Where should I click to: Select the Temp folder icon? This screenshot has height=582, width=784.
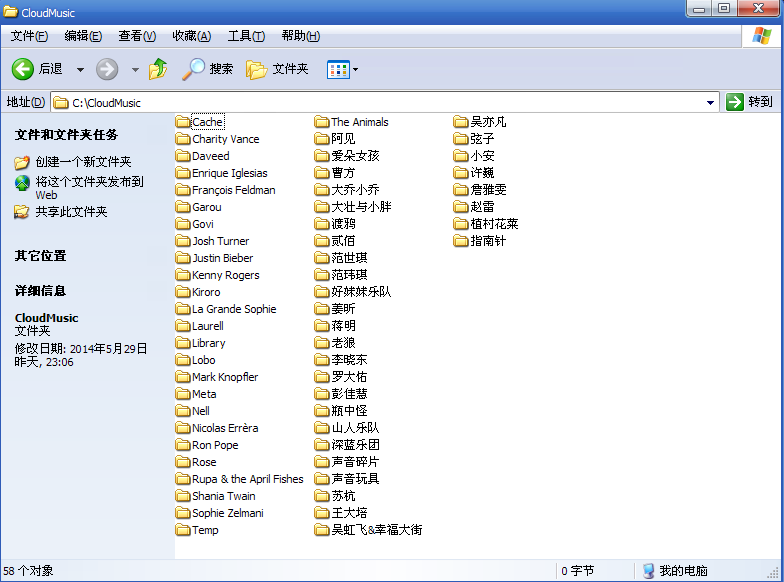tap(183, 530)
